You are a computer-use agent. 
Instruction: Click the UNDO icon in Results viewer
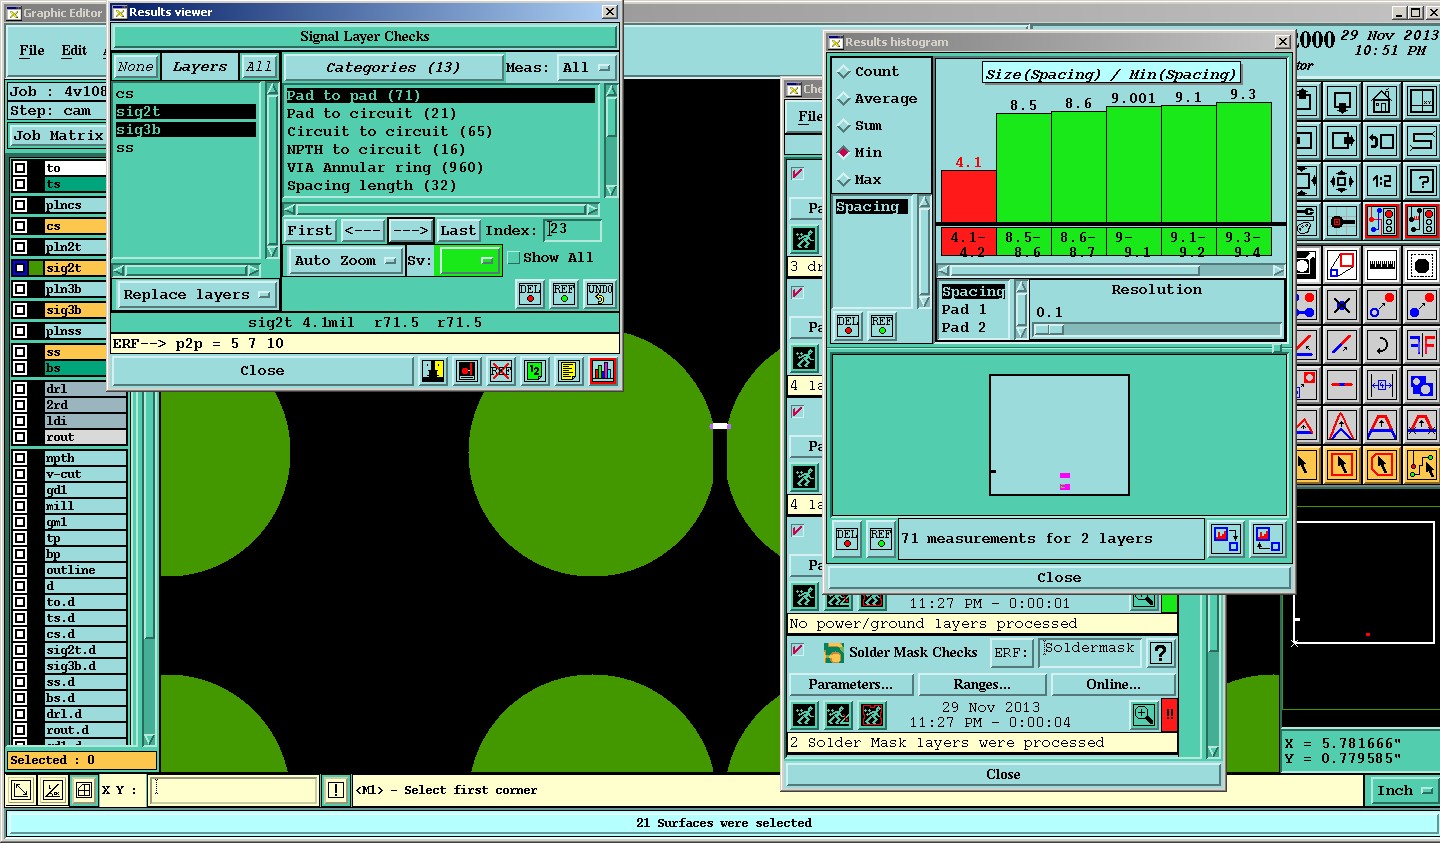pyautogui.click(x=600, y=294)
